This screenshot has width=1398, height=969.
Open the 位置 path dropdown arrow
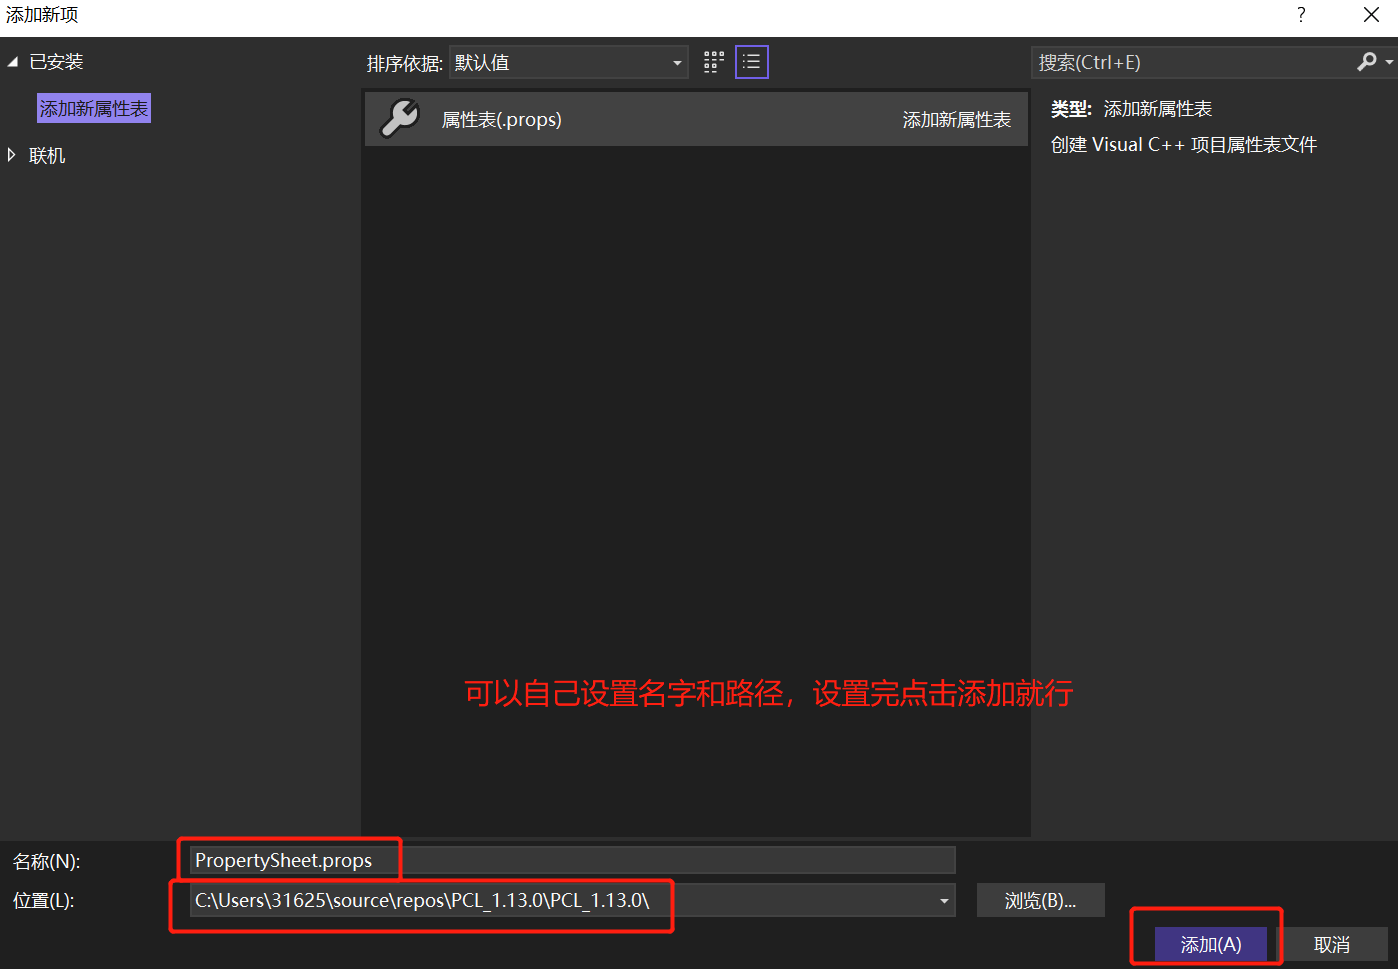(944, 901)
